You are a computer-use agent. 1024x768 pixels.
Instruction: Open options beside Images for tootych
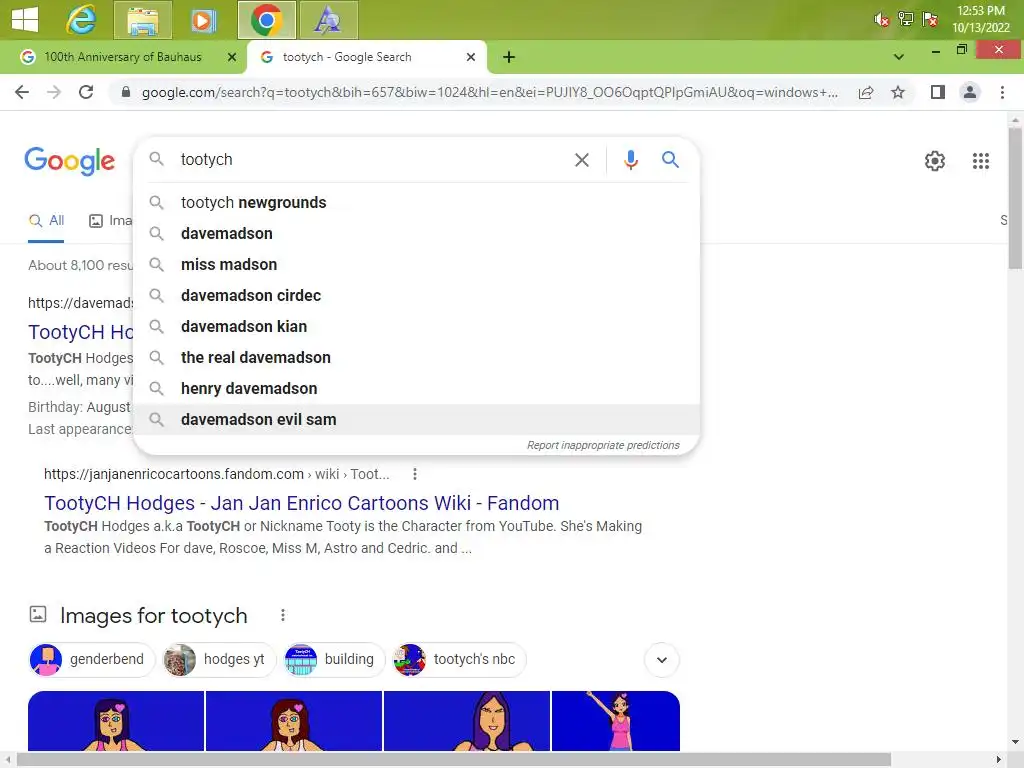[282, 615]
